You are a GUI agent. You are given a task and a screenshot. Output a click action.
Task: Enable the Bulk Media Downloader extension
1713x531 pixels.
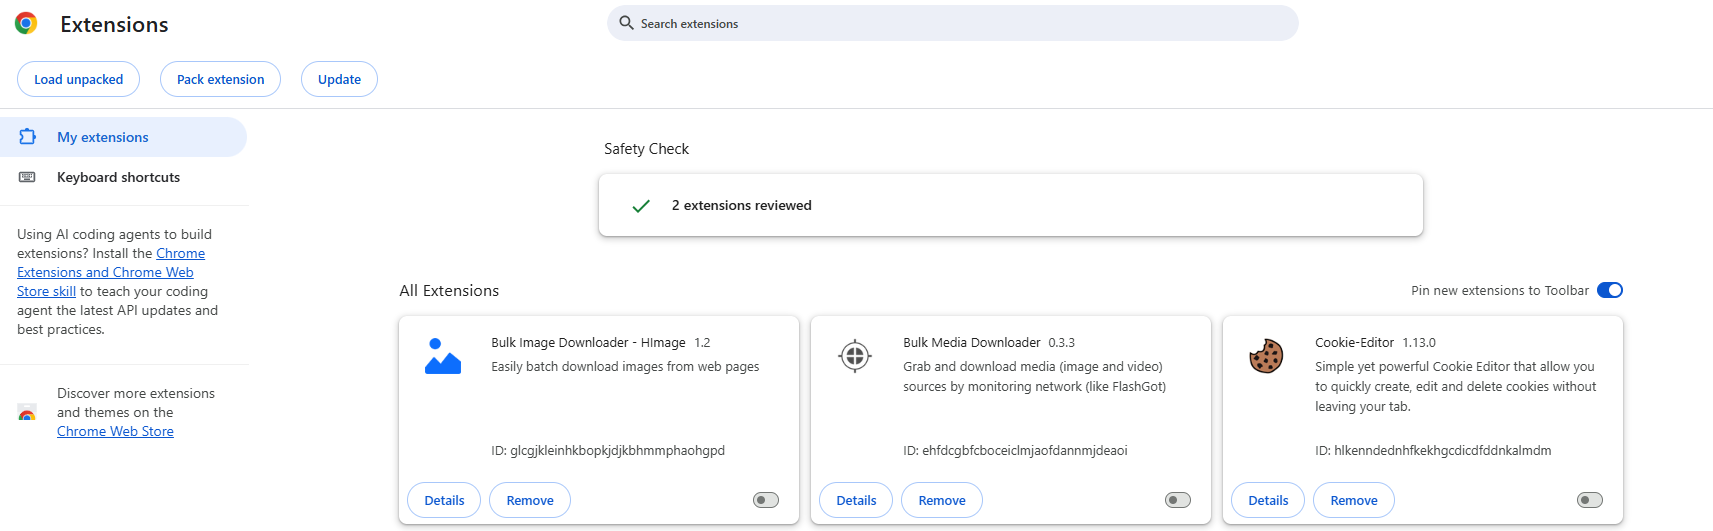coord(1178,500)
